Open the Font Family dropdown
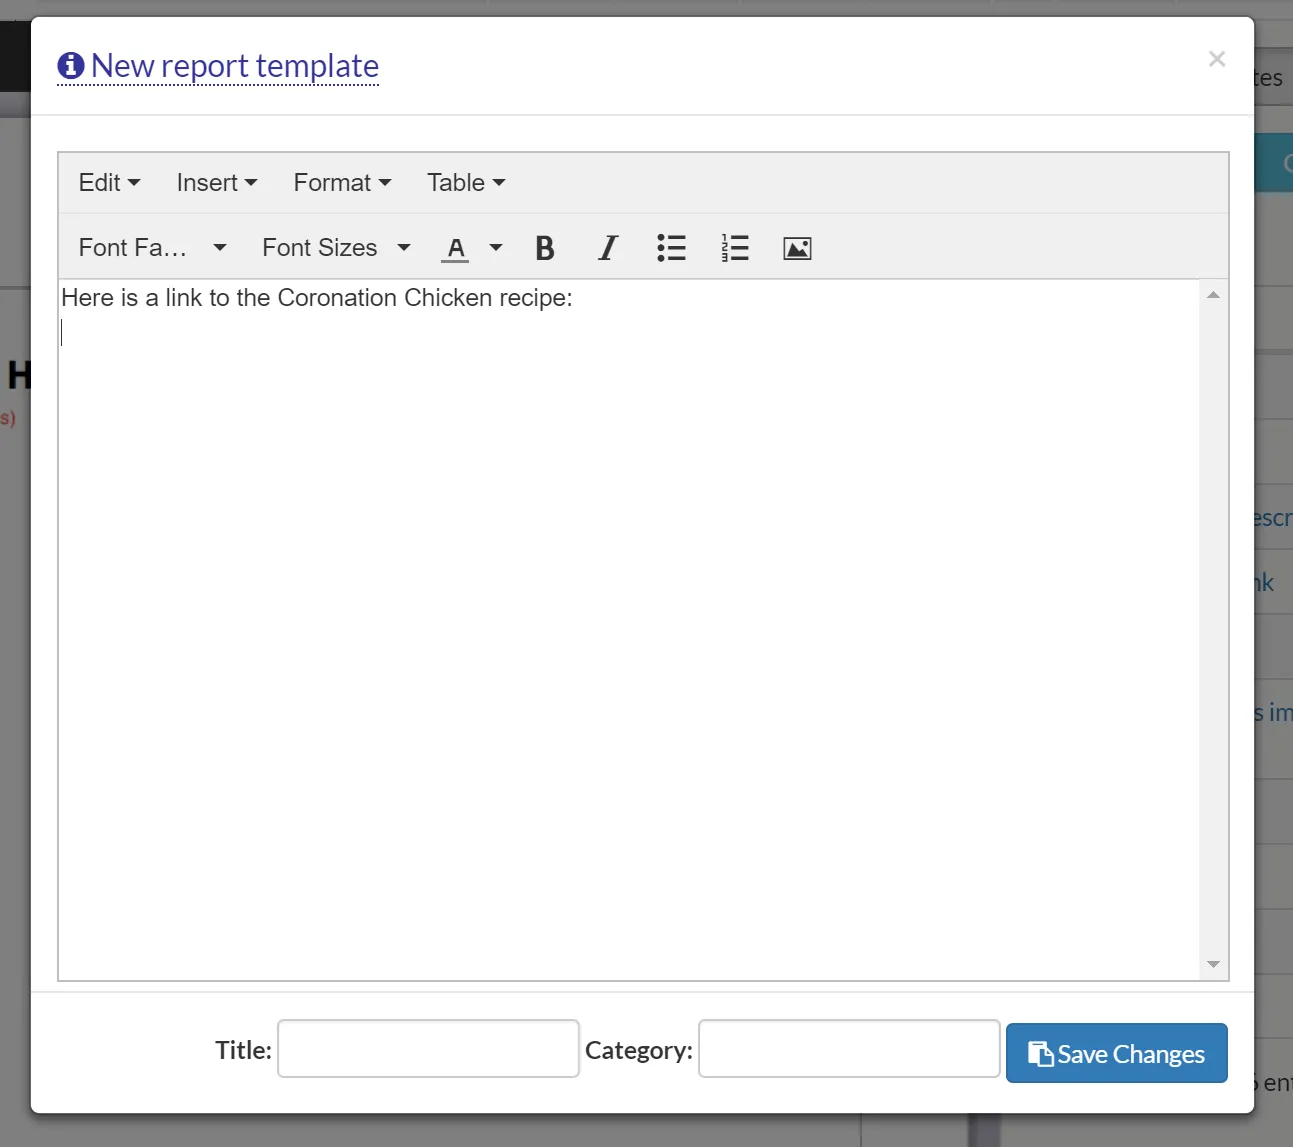The height and width of the screenshot is (1147, 1293). point(152,248)
